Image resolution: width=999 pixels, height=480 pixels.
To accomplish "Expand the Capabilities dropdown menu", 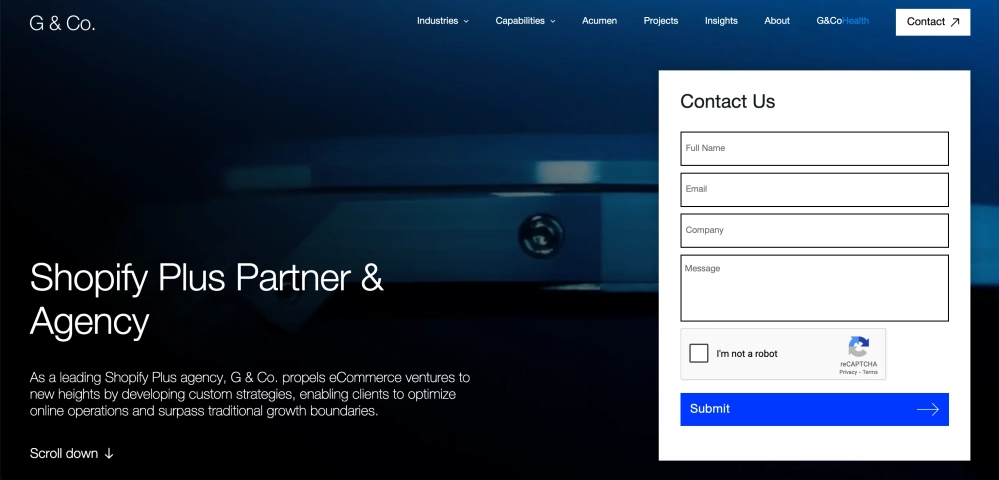I will [x=526, y=21].
